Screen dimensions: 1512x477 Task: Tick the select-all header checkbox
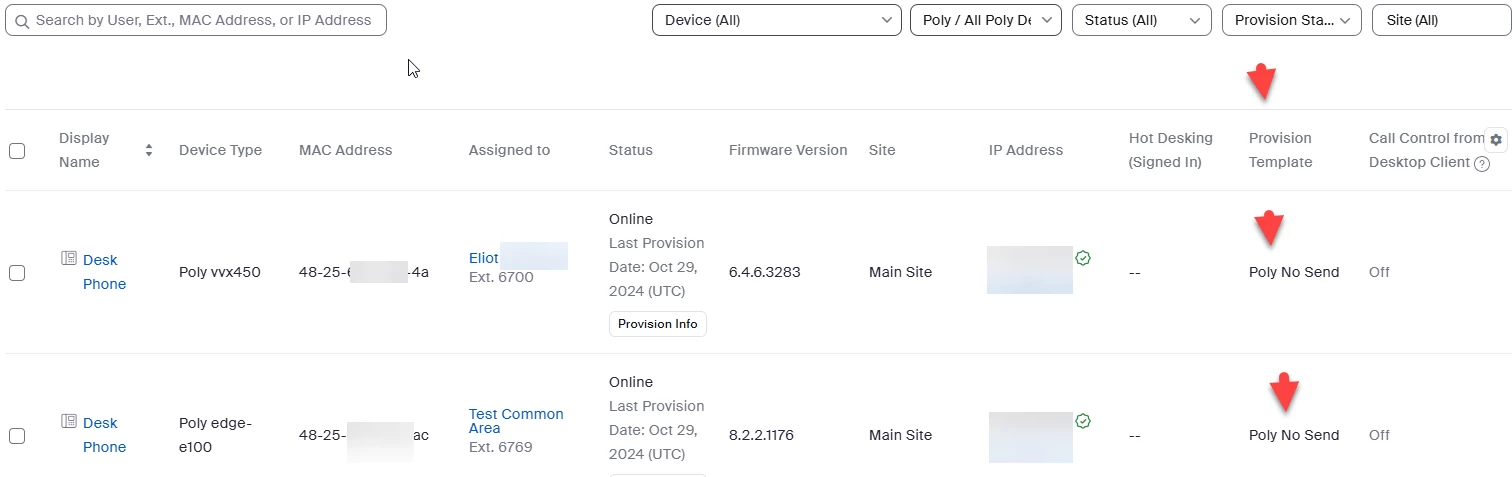17,151
